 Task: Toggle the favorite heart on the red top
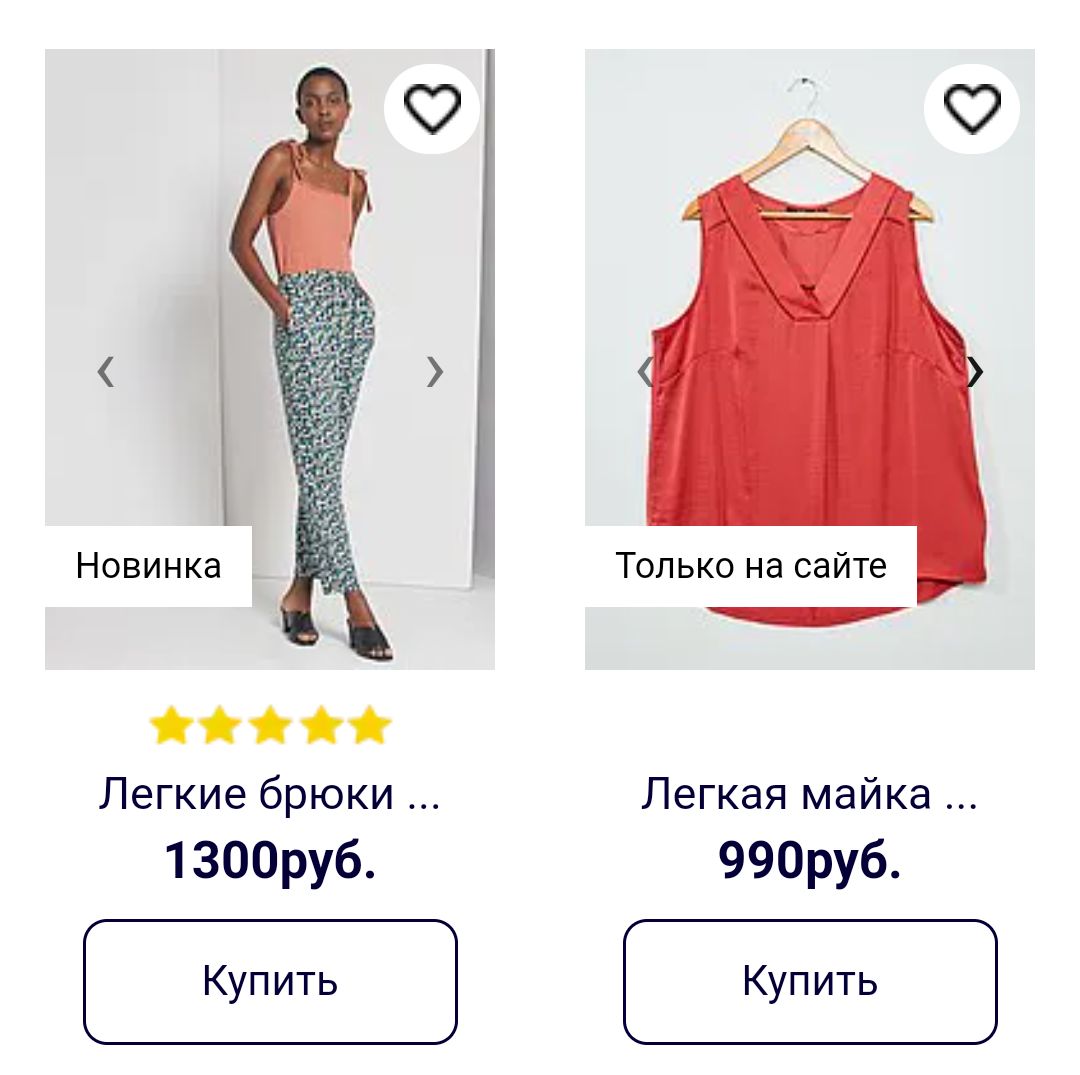pos(971,108)
